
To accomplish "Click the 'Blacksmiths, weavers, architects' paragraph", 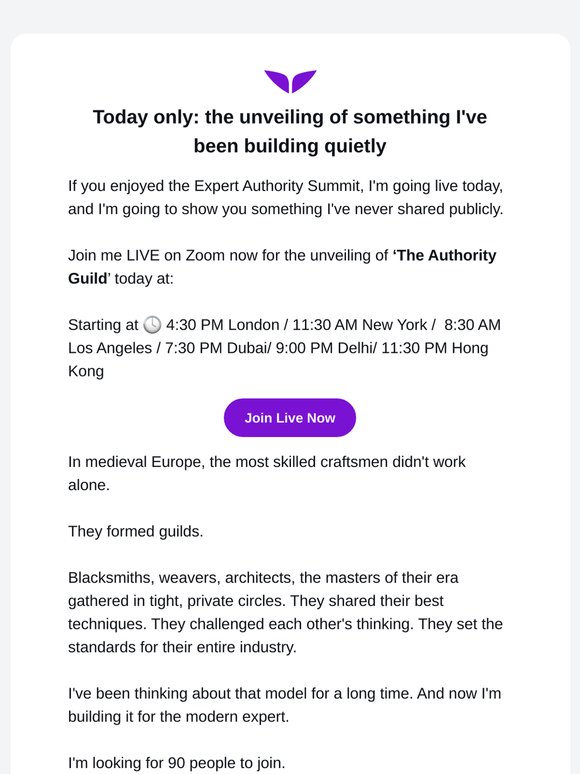I will pos(285,612).
